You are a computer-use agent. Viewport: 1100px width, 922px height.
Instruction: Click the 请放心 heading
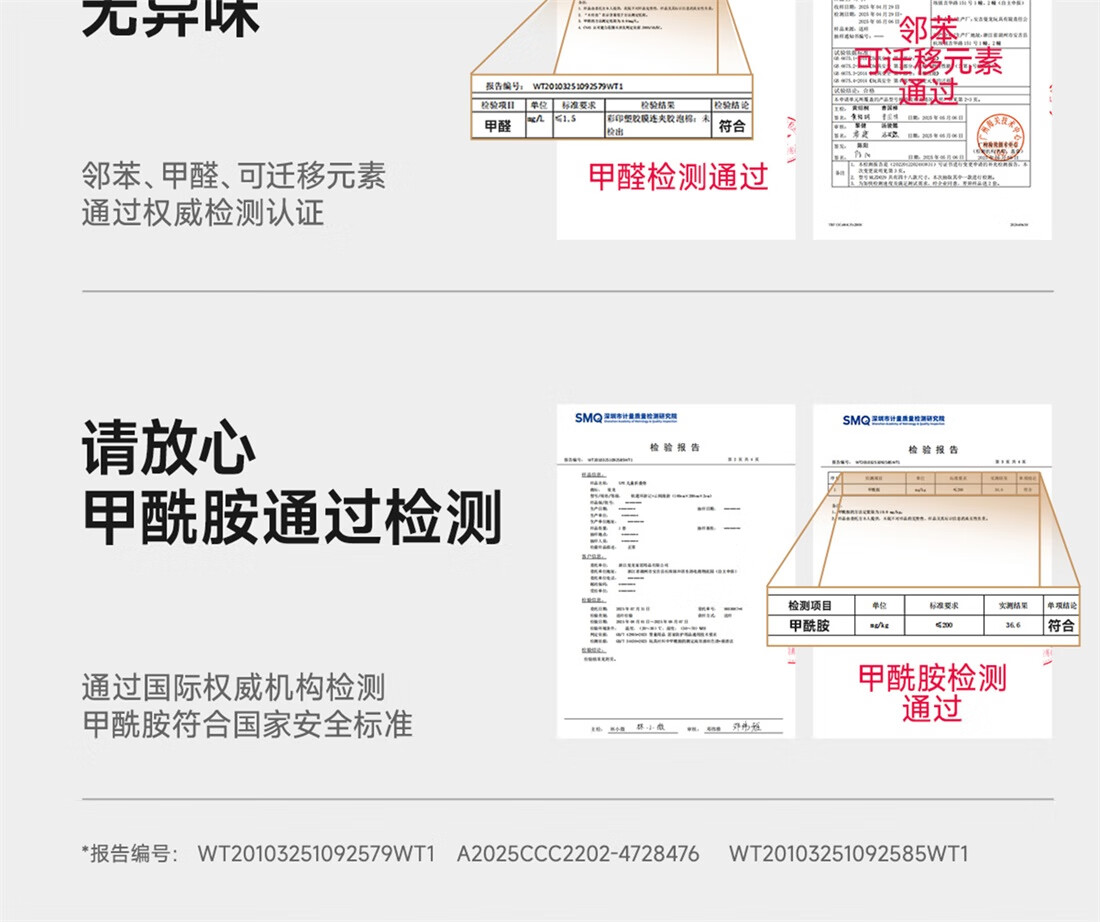tap(169, 450)
